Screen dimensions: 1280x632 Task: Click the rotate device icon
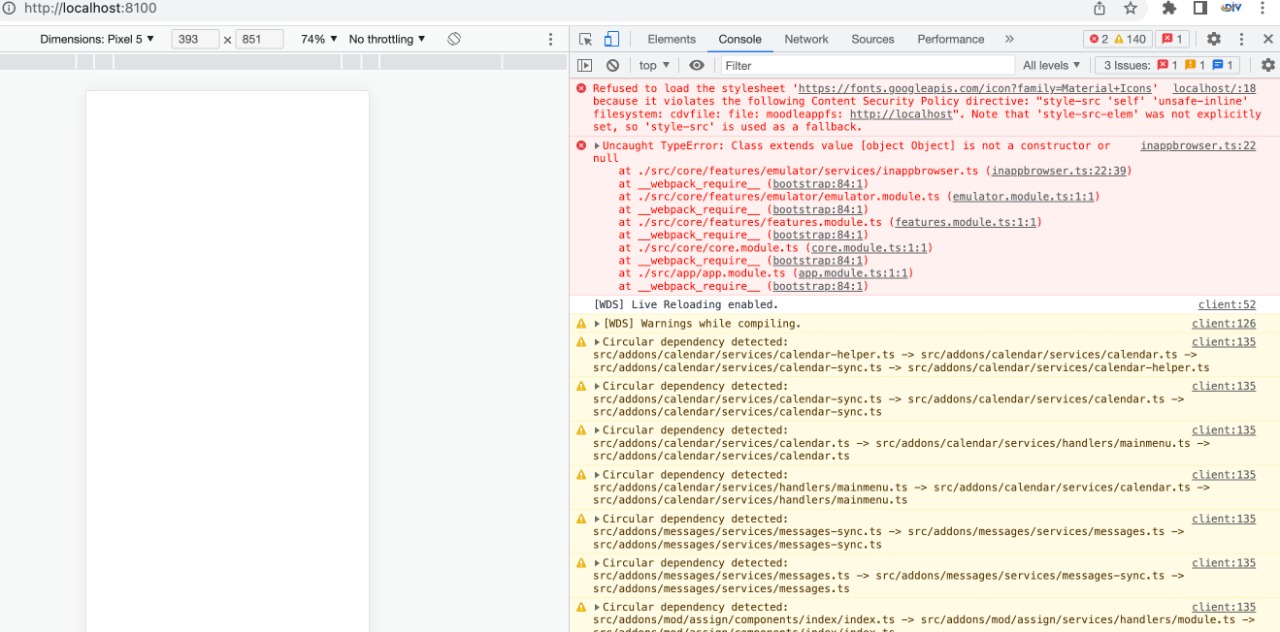tap(454, 39)
